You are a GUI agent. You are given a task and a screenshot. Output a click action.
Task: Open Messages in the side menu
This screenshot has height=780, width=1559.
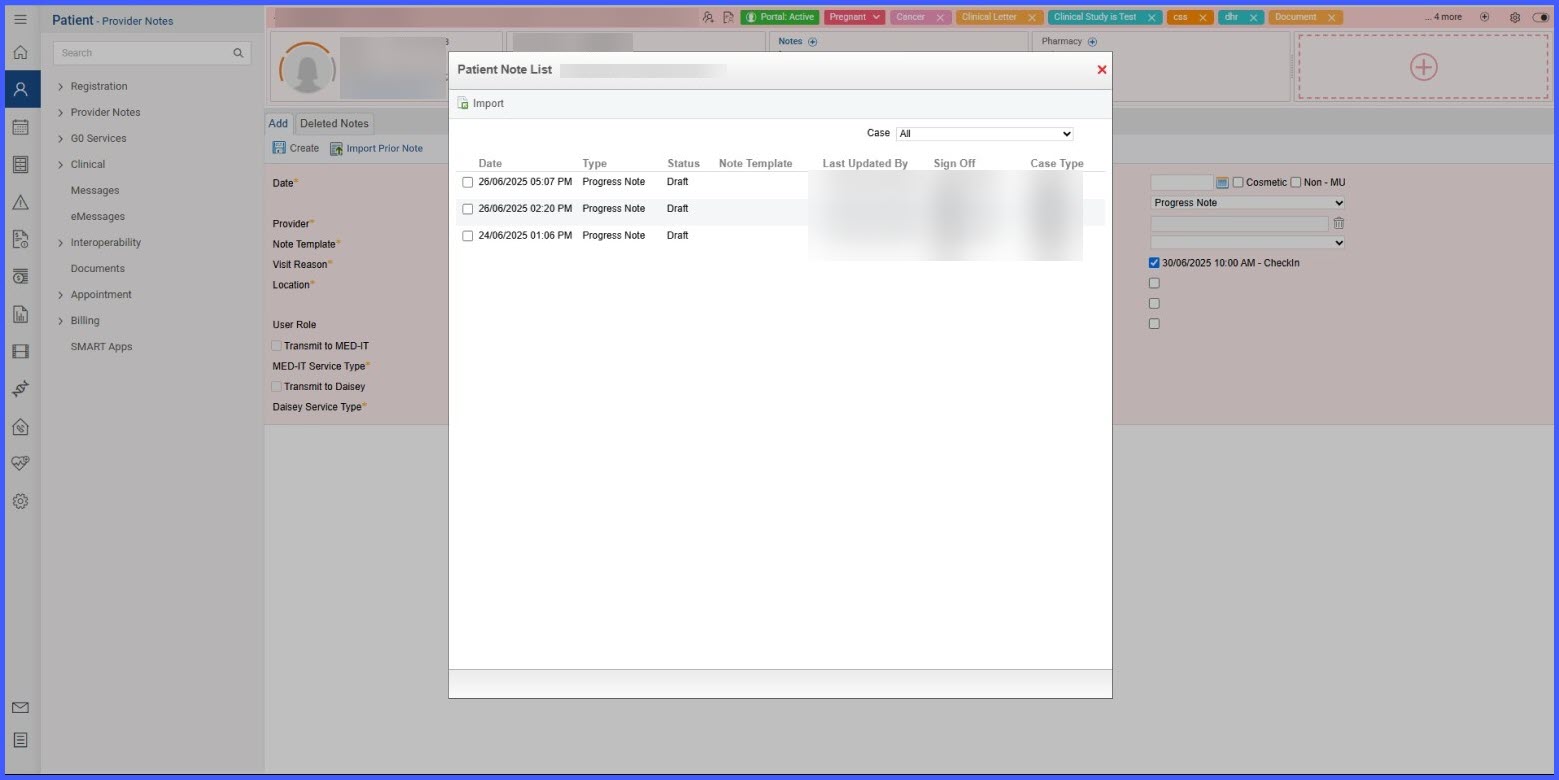(x=95, y=191)
